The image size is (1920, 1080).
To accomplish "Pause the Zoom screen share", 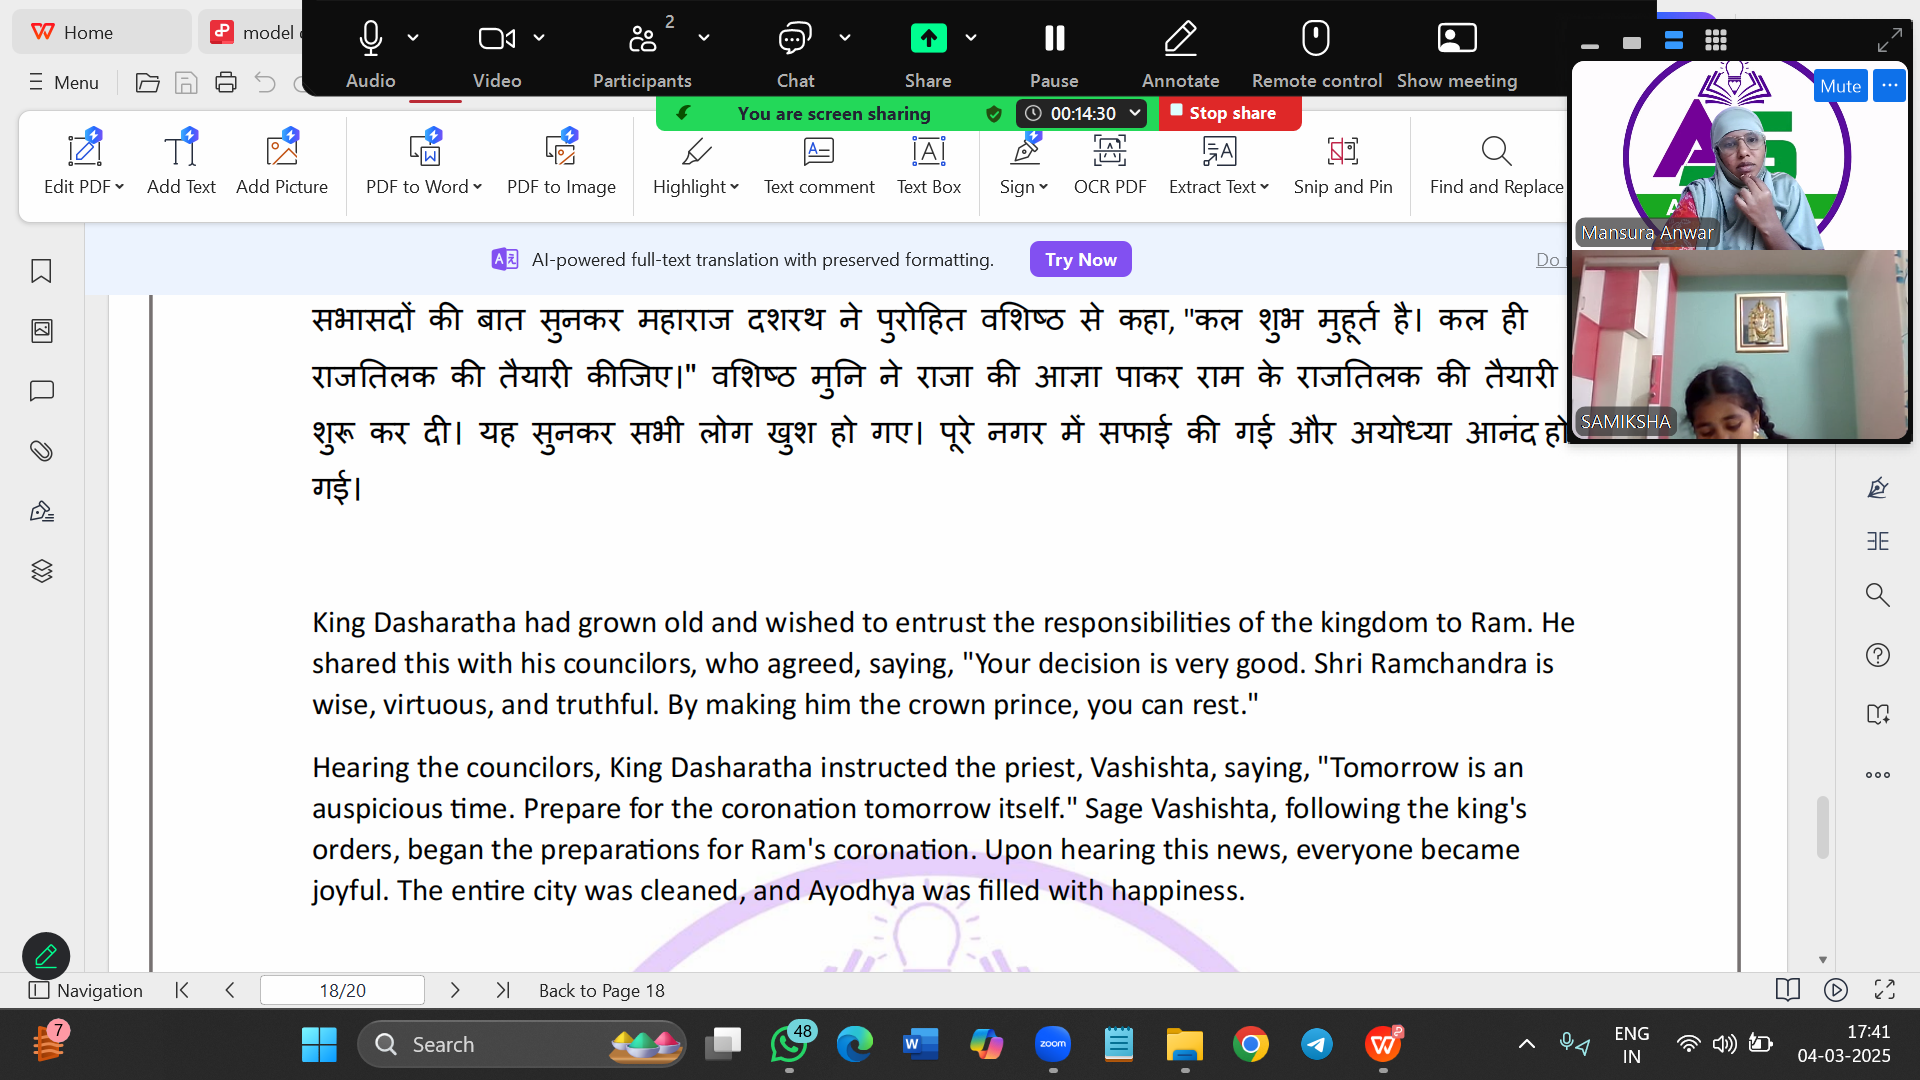I will (1054, 40).
